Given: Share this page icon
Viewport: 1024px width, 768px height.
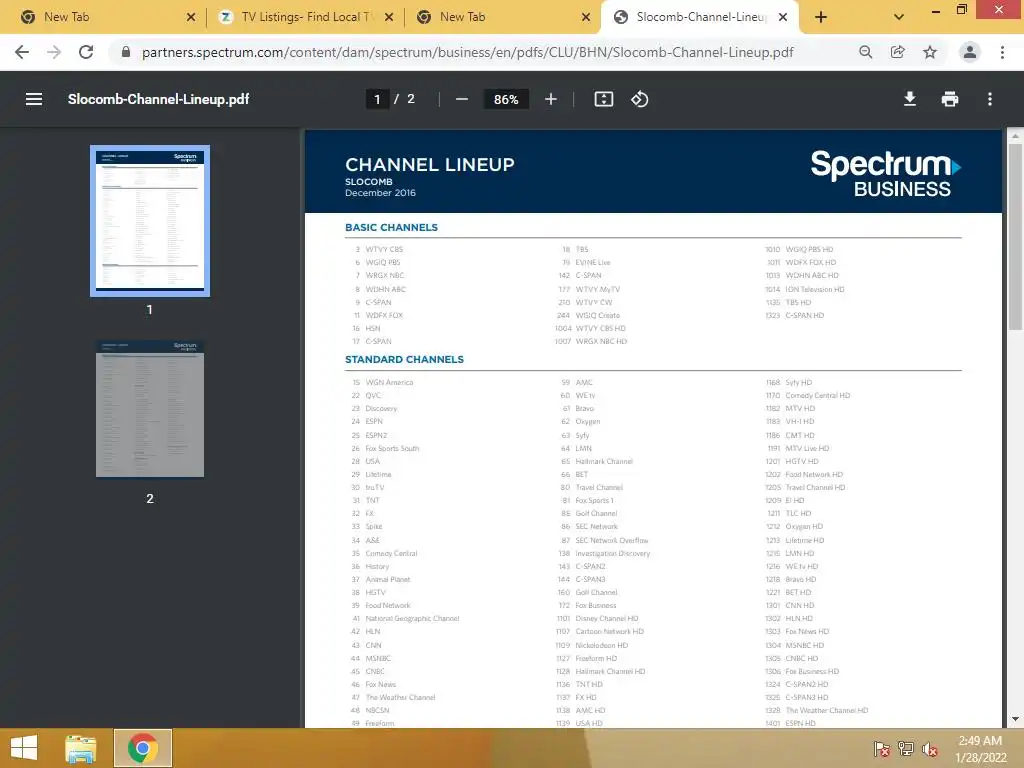Looking at the screenshot, I should [x=898, y=52].
